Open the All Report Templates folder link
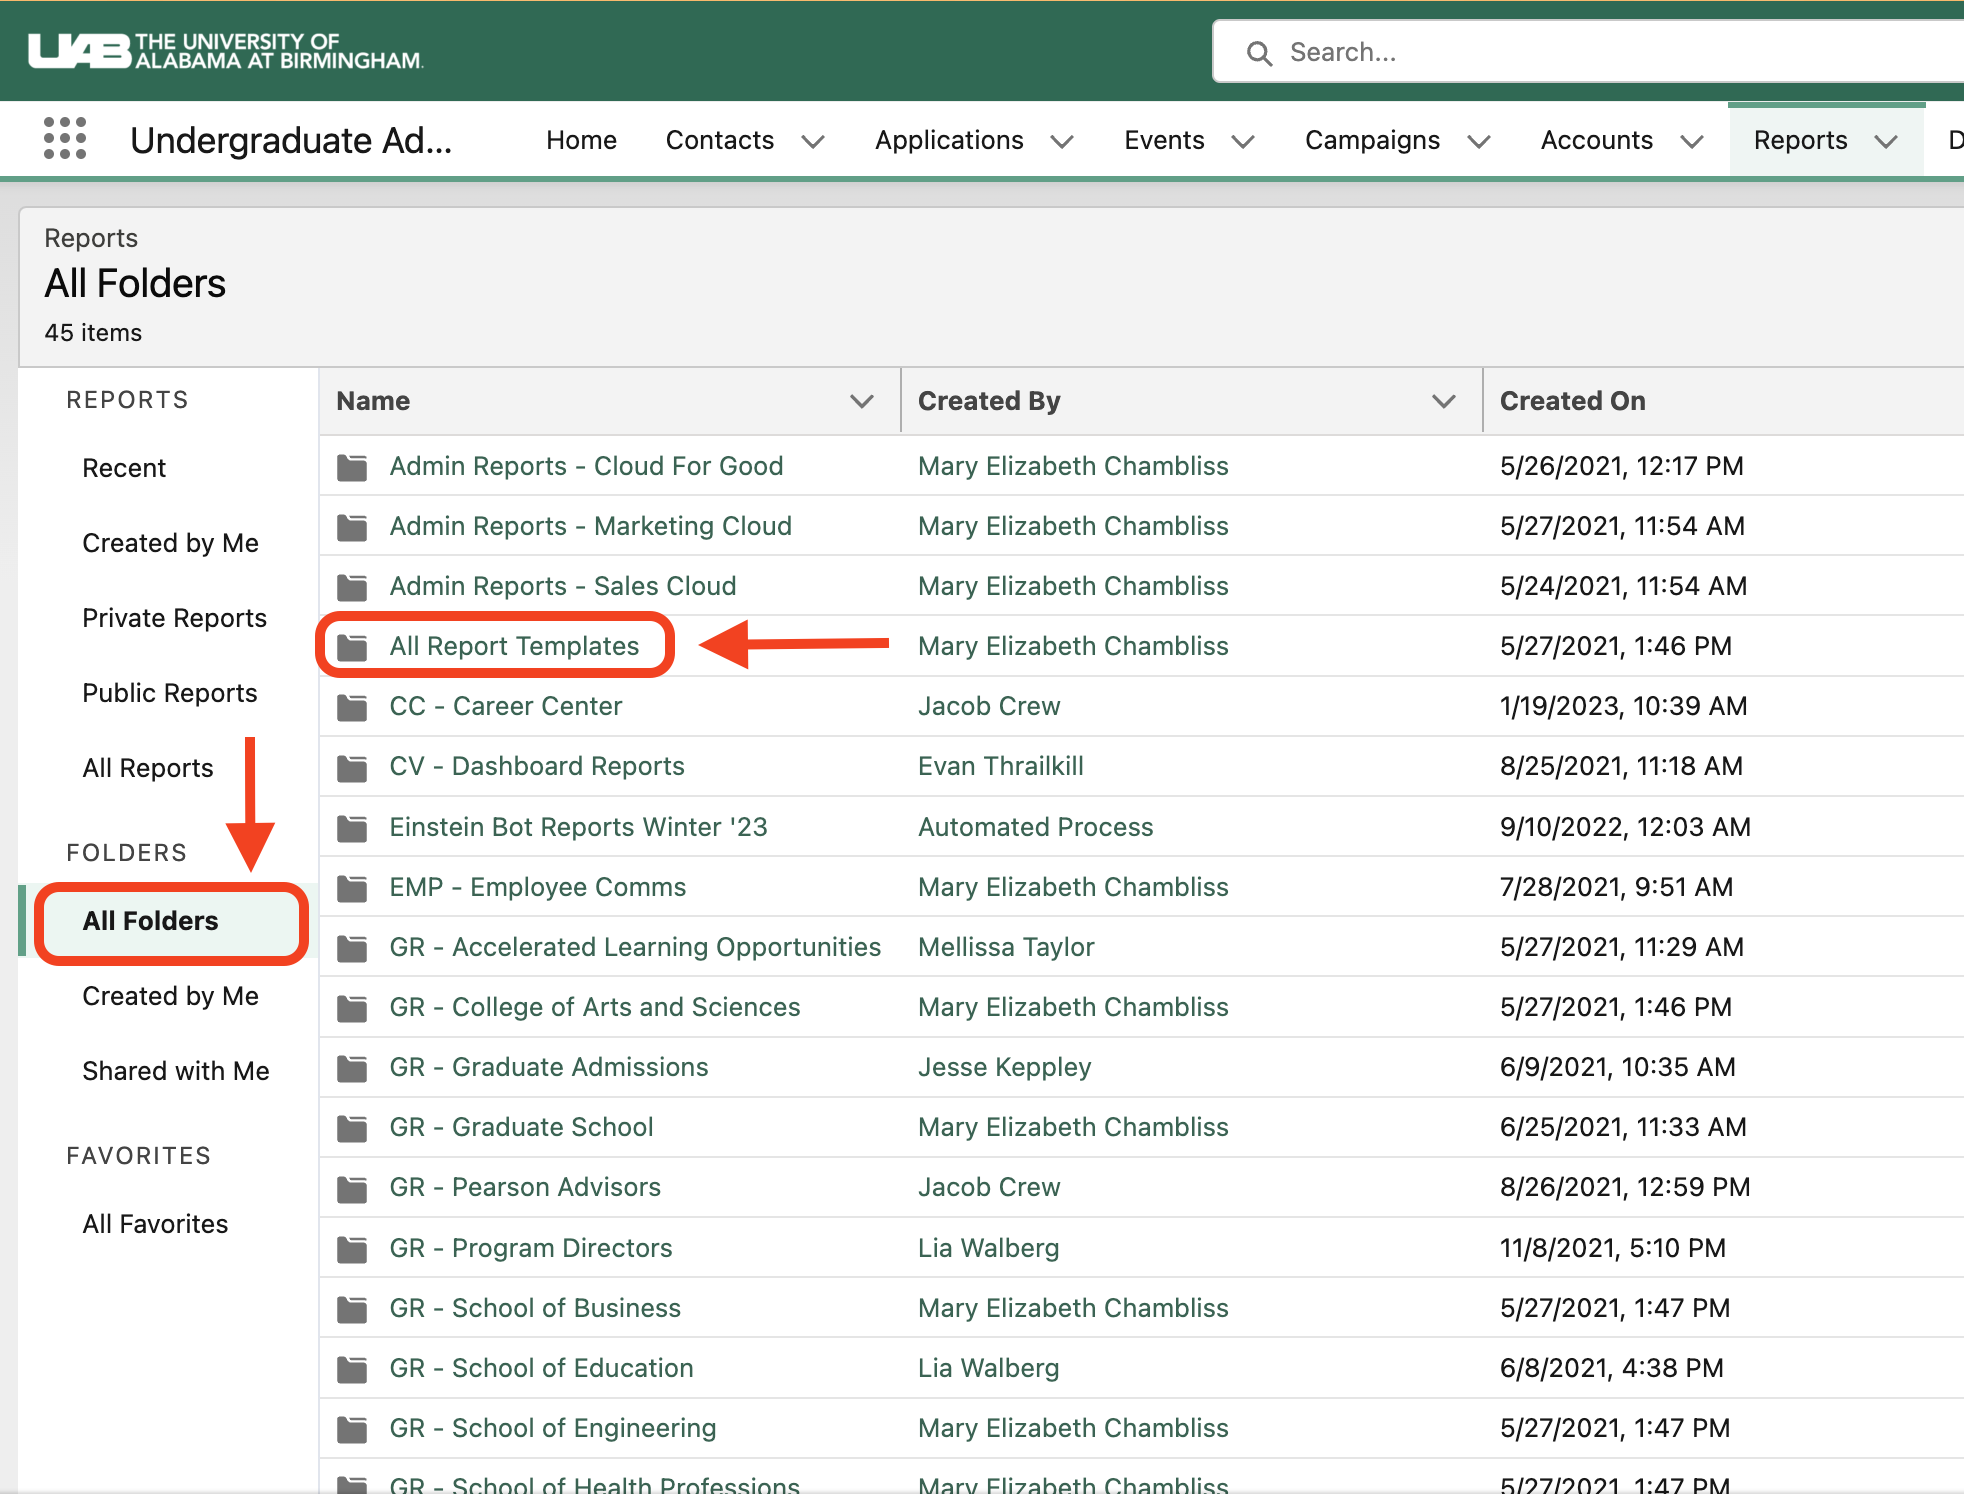This screenshot has height=1494, width=1964. [514, 646]
